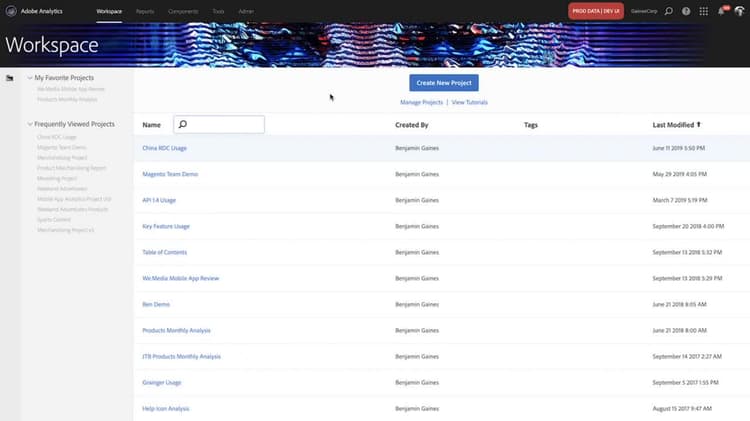This screenshot has width=750, height=421.
Task: Click the Adobe Analytics logo icon
Action: [x=11, y=11]
